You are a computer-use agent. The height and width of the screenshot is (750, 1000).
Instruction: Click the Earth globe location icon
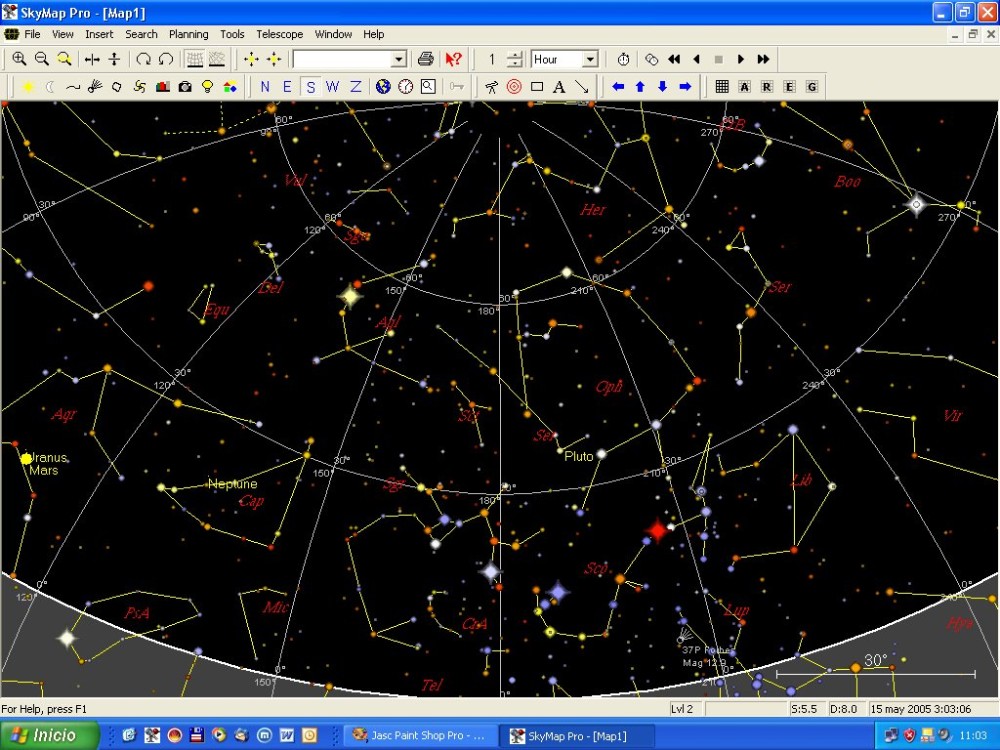[383, 87]
